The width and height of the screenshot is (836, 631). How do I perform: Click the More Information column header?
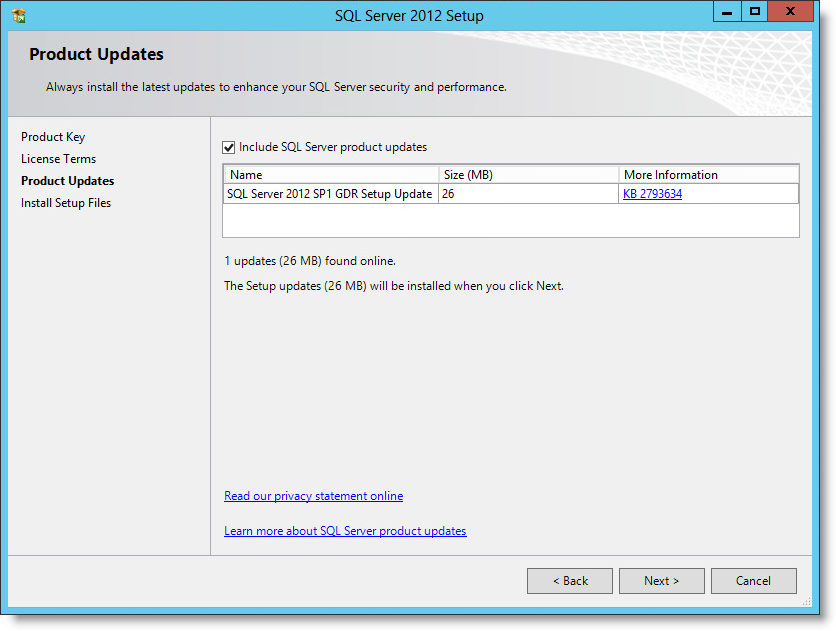(x=709, y=175)
